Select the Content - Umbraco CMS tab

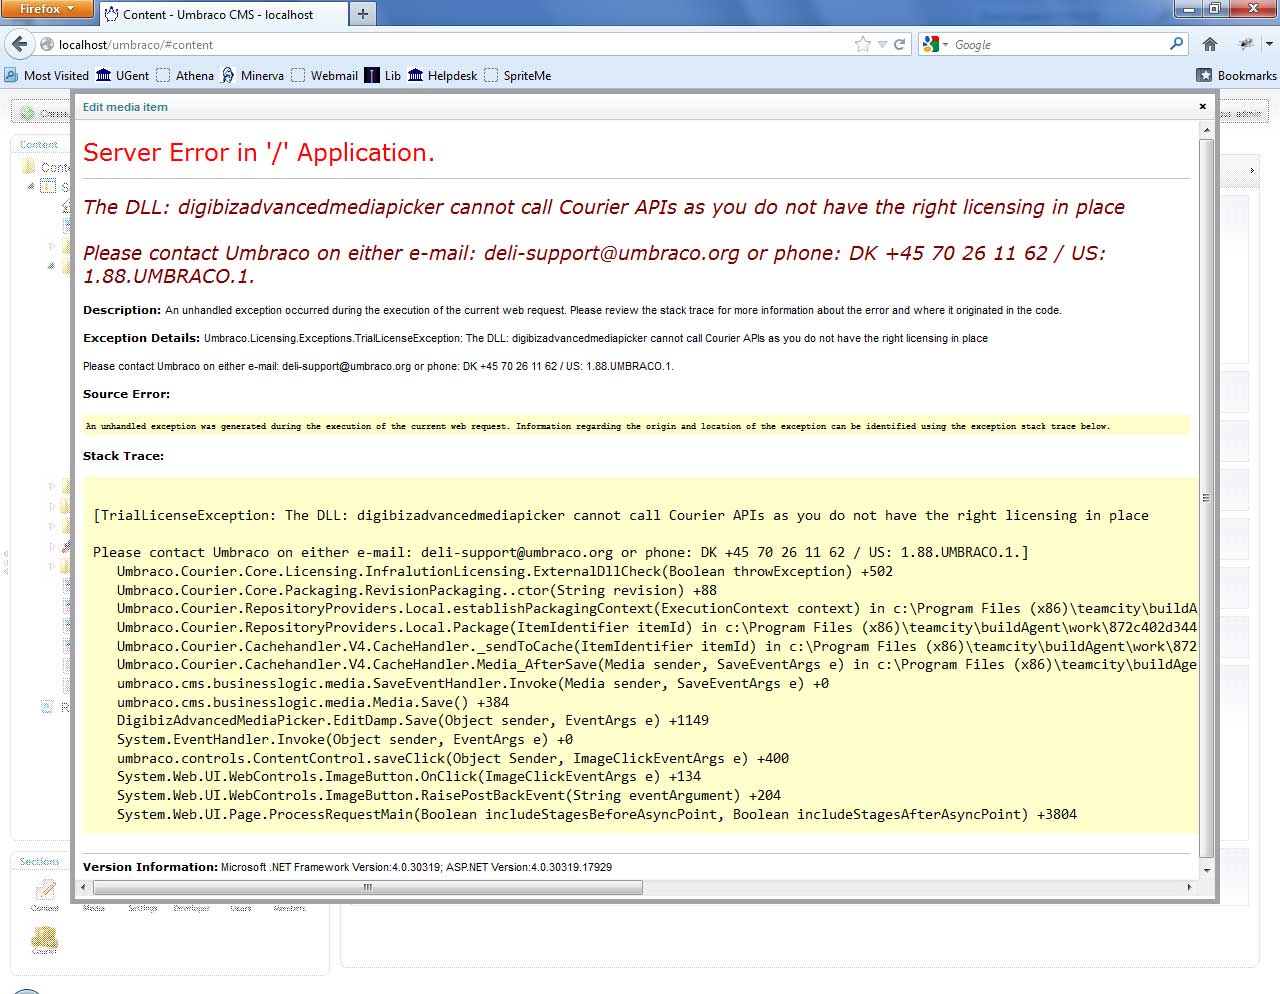[x=223, y=14]
